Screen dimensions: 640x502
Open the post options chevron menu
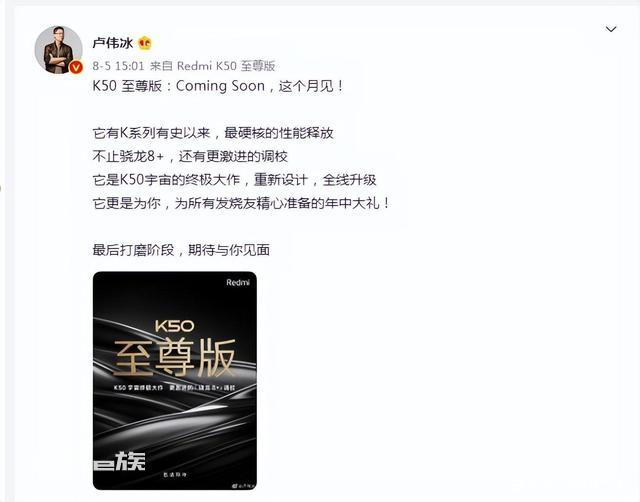pos(611,29)
